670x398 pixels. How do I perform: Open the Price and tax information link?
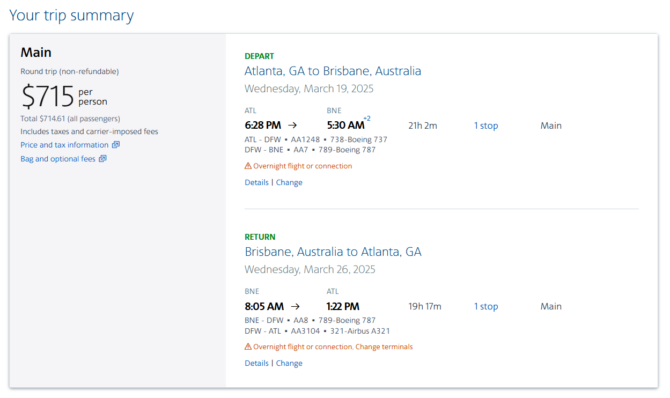point(64,145)
